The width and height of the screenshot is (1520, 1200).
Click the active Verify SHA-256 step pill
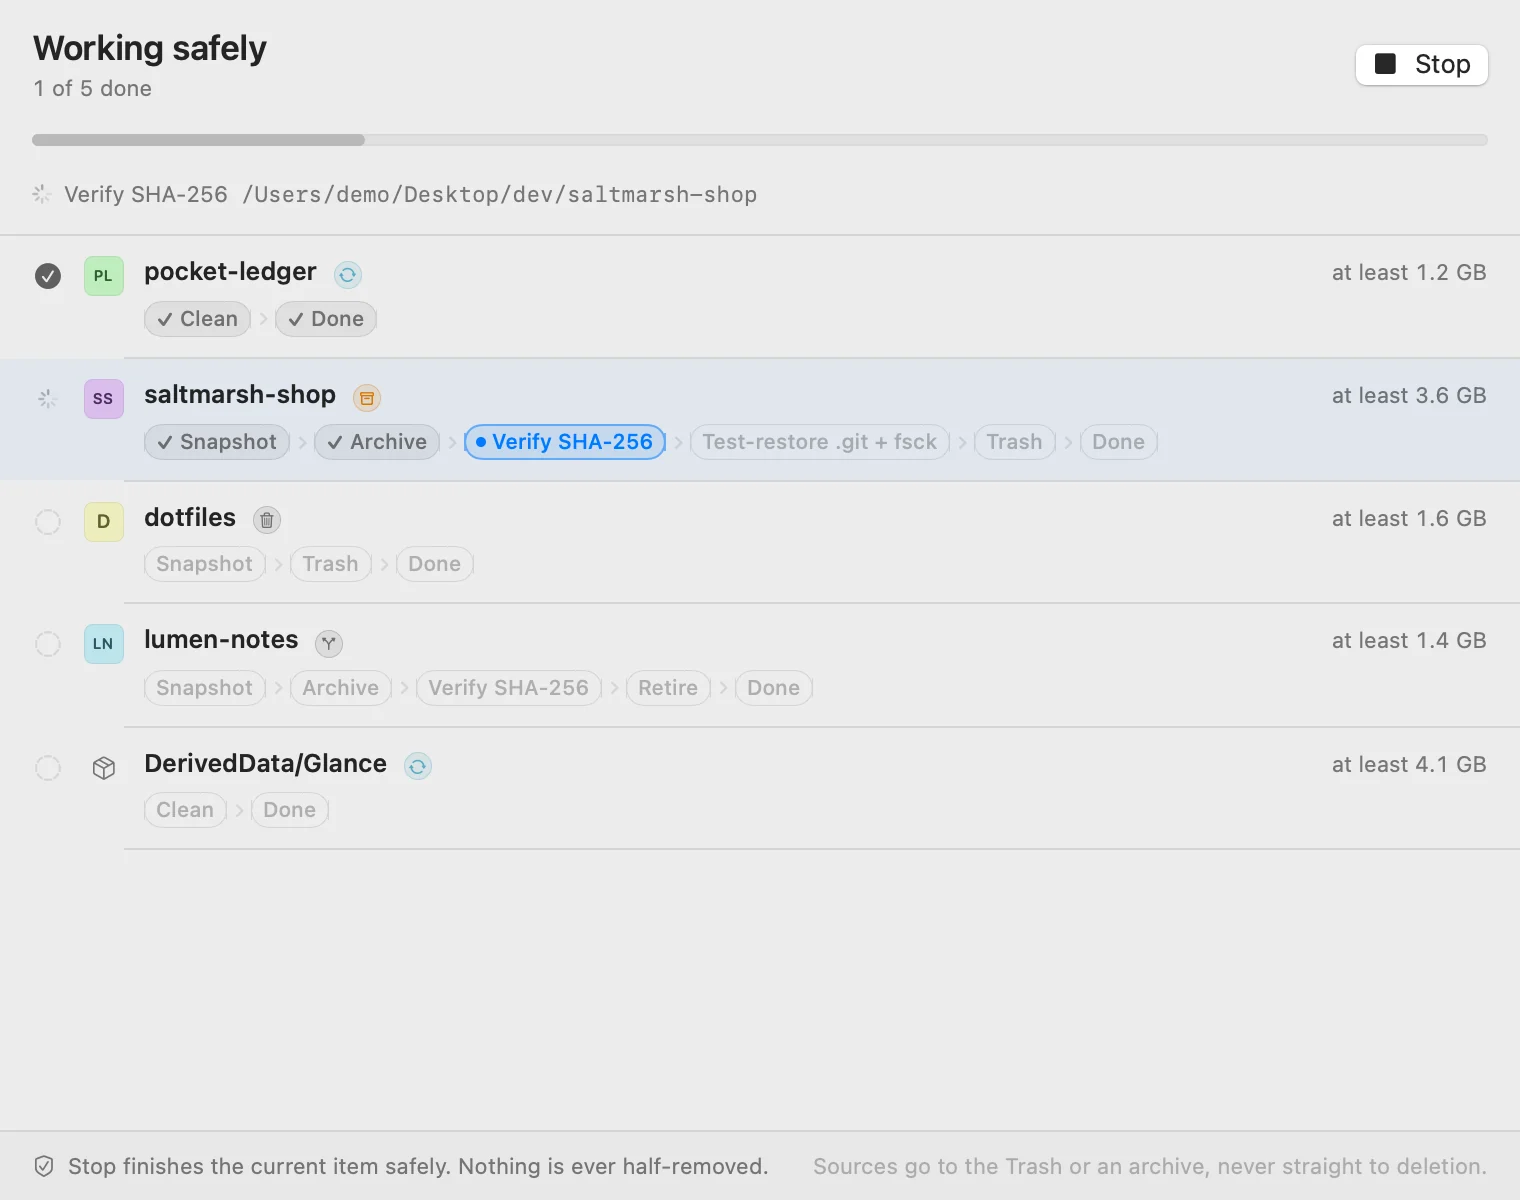pyautogui.click(x=565, y=442)
